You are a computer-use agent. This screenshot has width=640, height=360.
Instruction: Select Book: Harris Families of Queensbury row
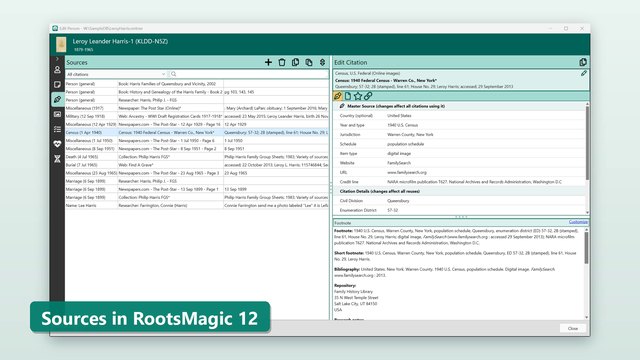(197, 84)
